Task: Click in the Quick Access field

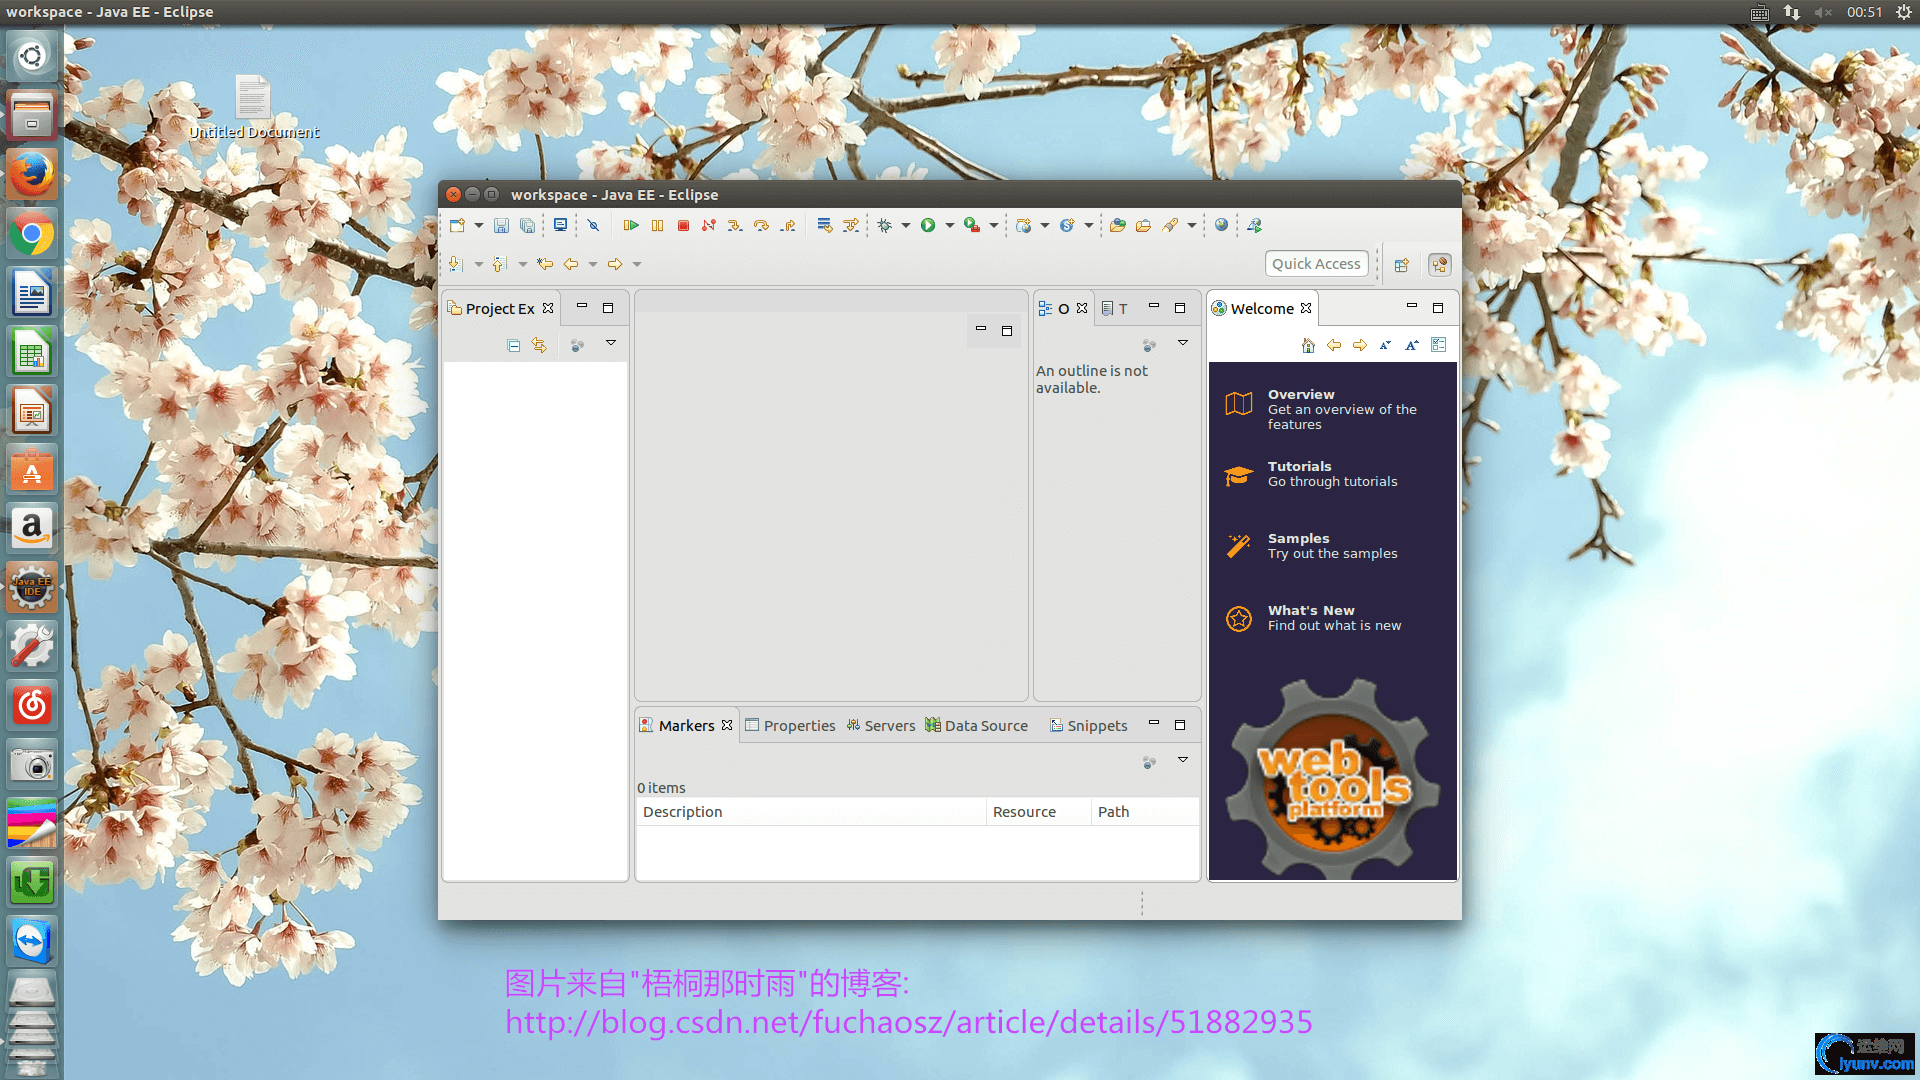Action: click(x=1316, y=264)
